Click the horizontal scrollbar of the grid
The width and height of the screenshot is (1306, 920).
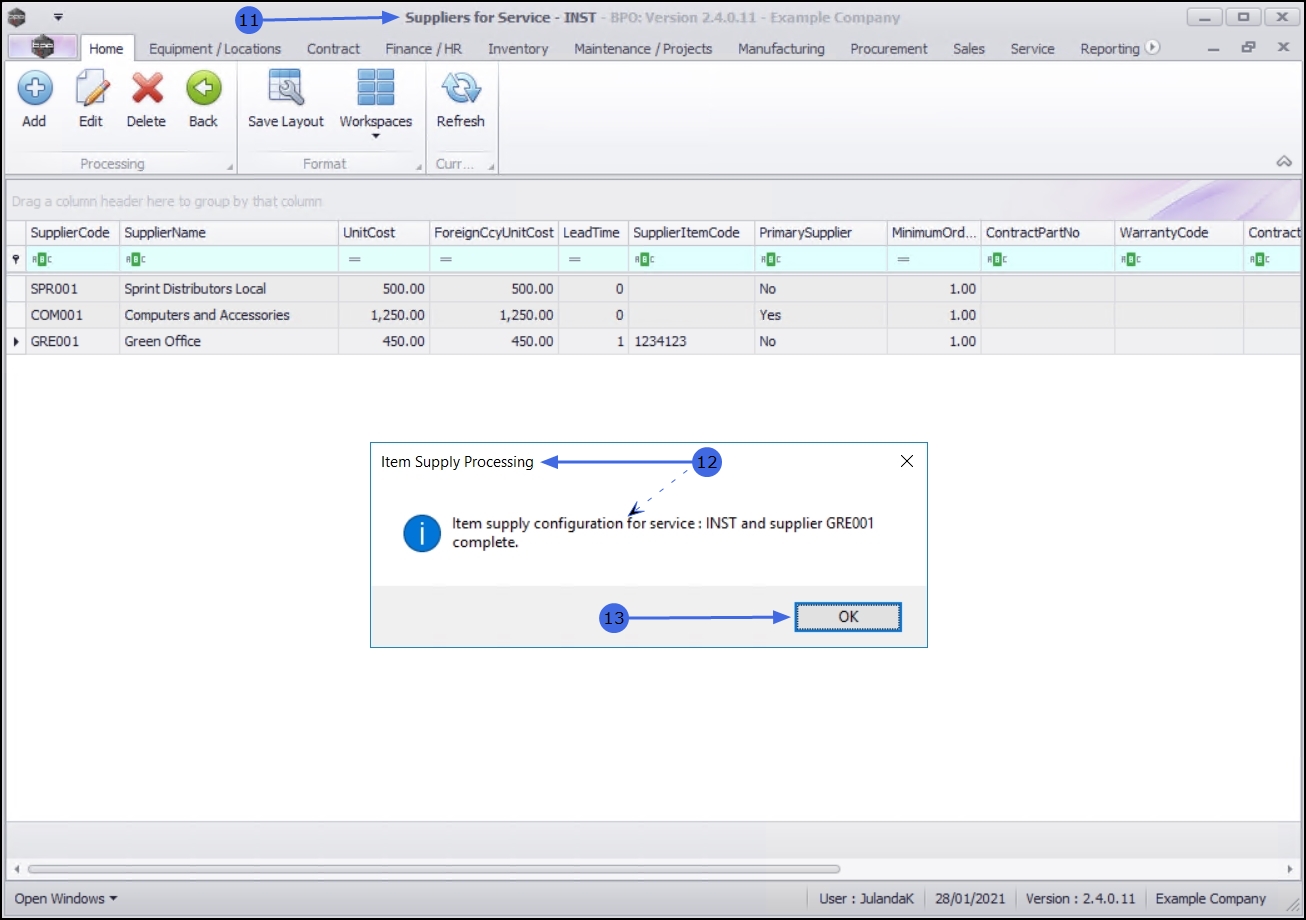coord(434,869)
